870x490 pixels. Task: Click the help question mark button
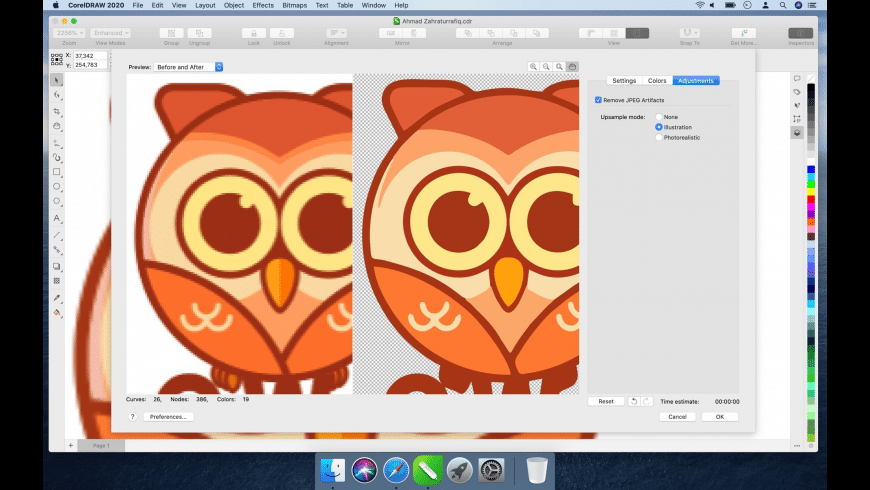[132, 416]
